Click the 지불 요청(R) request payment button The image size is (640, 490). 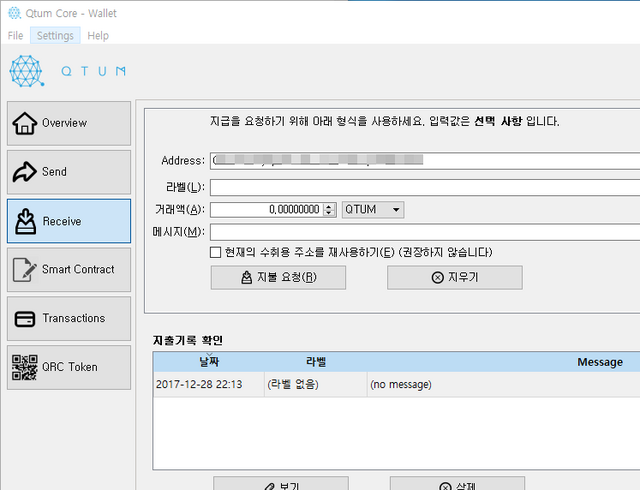(x=278, y=278)
